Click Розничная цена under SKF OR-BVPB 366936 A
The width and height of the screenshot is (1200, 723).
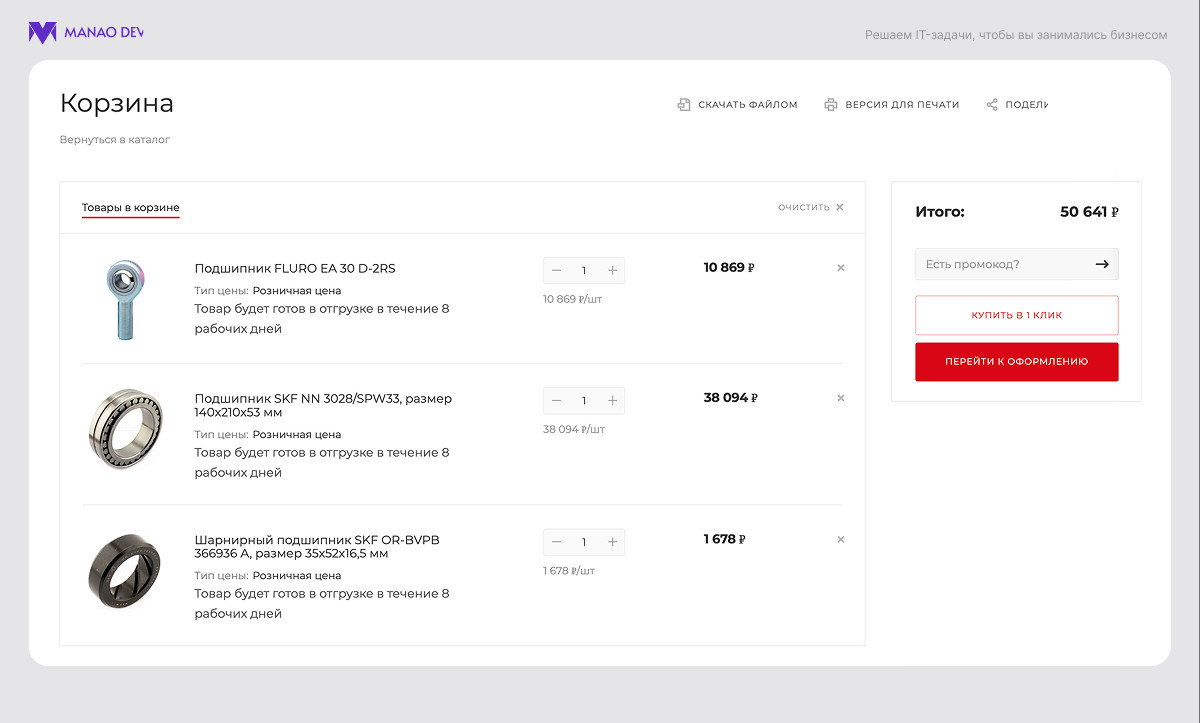click(297, 576)
